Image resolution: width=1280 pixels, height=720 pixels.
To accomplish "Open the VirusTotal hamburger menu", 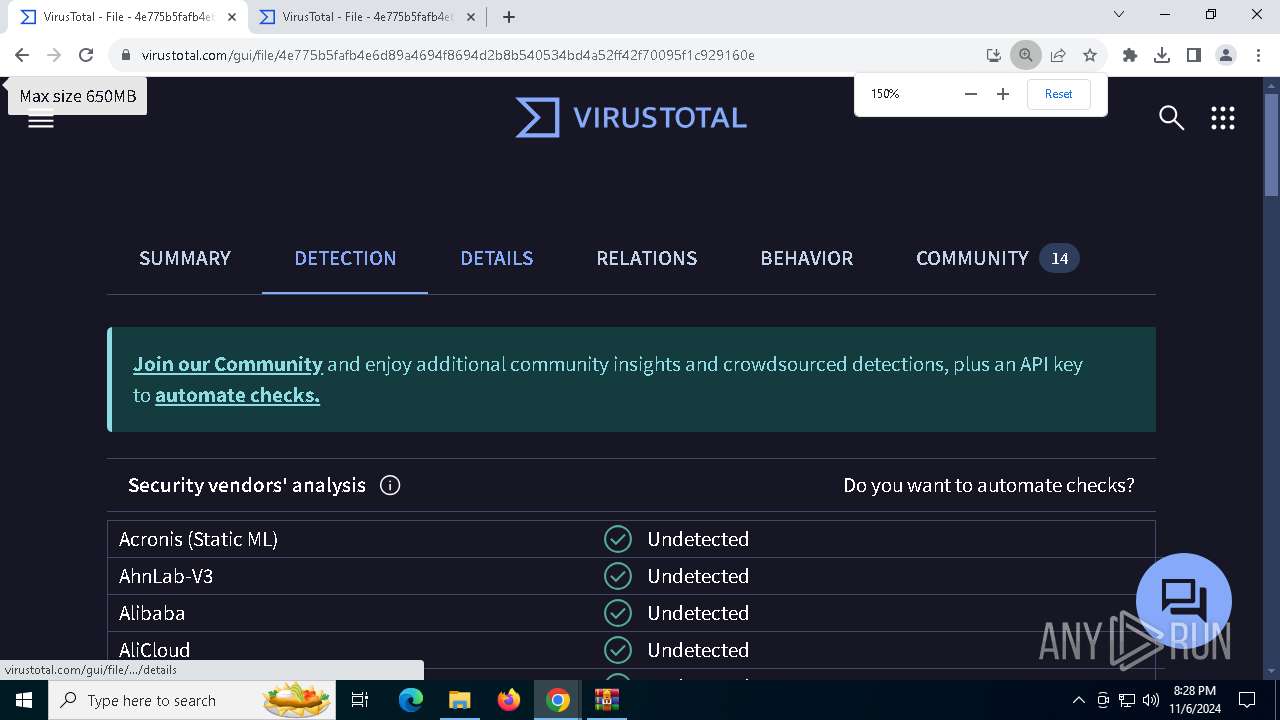I will 41,119.
